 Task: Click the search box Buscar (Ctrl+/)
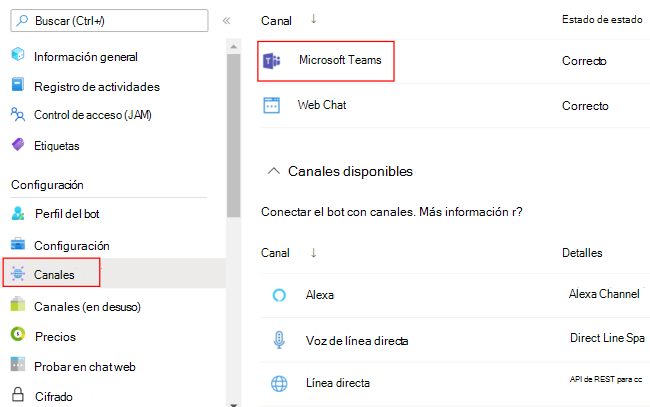coord(109,21)
